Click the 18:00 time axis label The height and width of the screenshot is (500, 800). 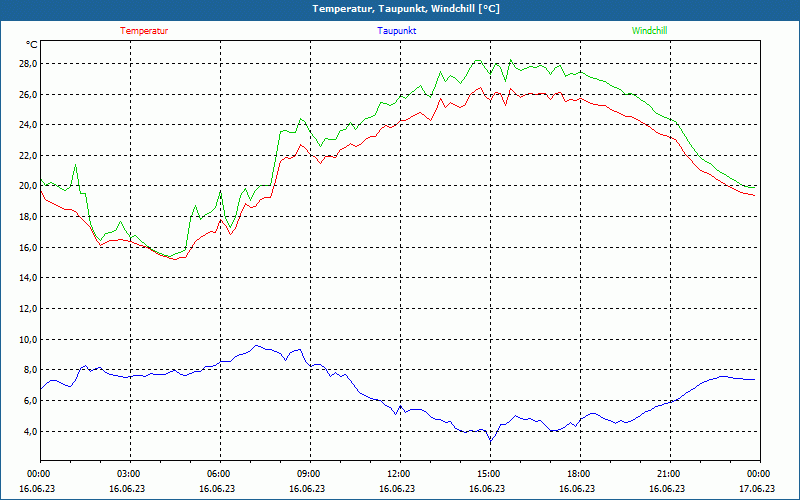click(x=580, y=474)
